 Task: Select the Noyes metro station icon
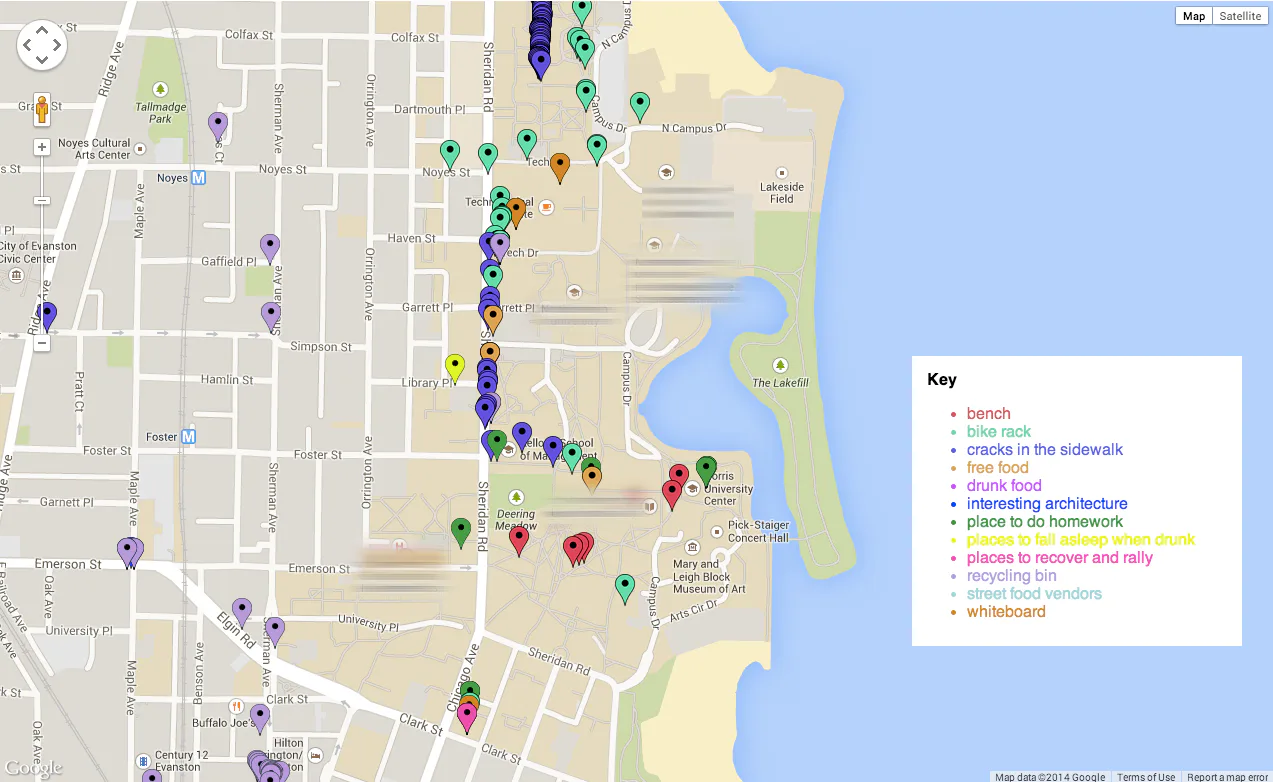pos(198,178)
